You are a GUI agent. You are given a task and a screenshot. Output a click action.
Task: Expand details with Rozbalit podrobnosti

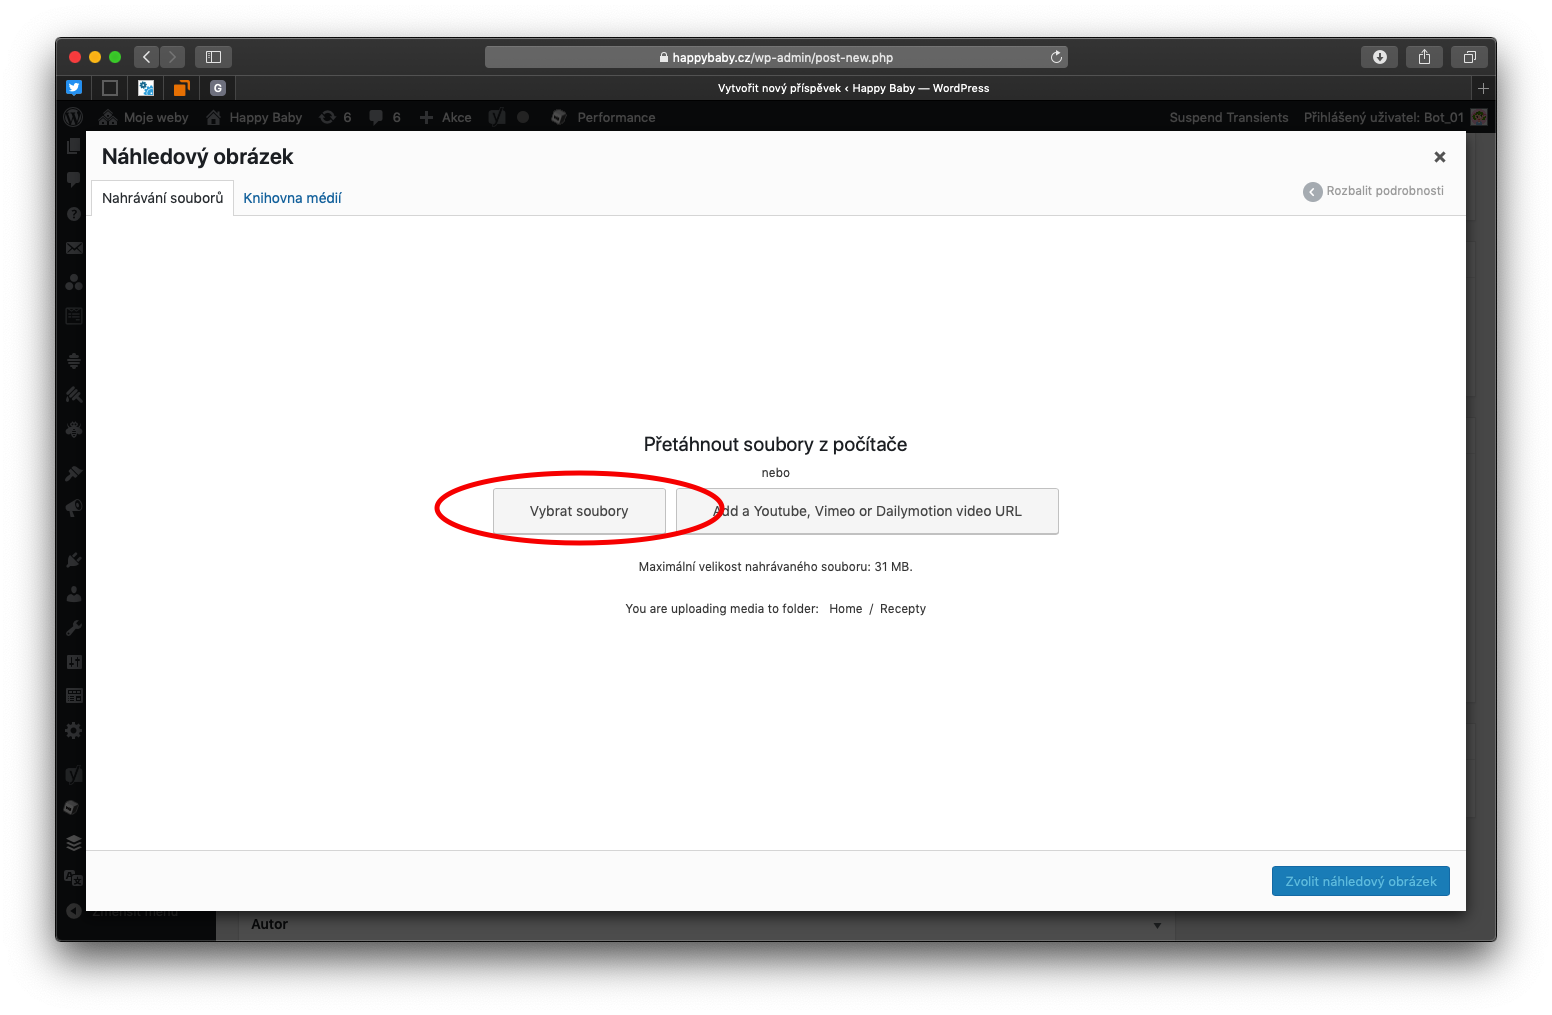pos(1373,191)
